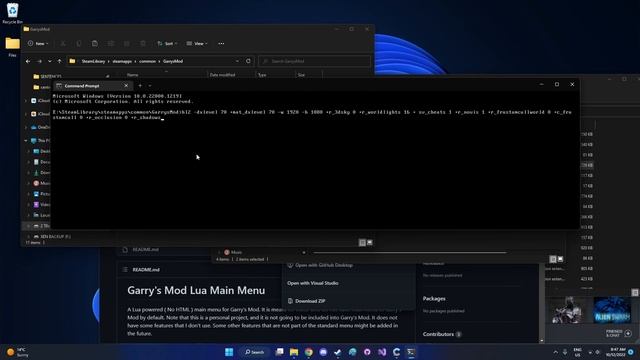The width and height of the screenshot is (640, 360).
Task: Open the Files folder on desktop
Action: [x=12, y=47]
